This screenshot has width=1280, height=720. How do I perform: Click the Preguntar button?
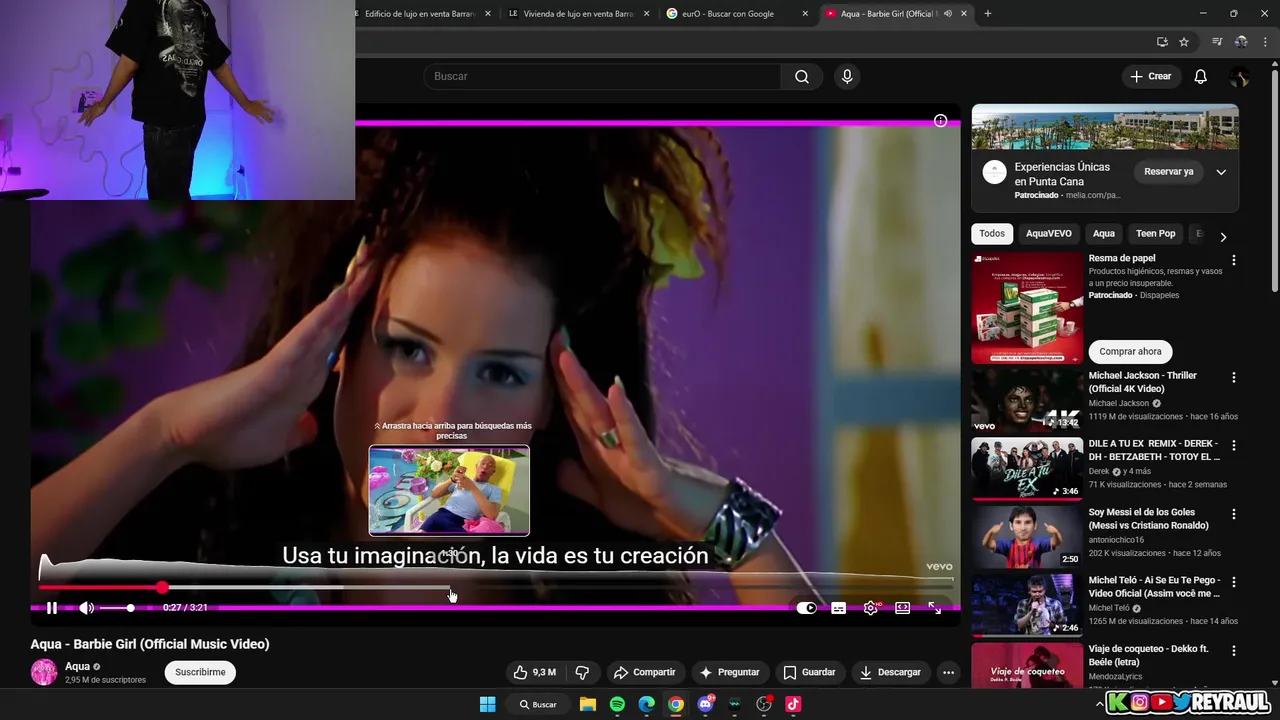point(730,672)
